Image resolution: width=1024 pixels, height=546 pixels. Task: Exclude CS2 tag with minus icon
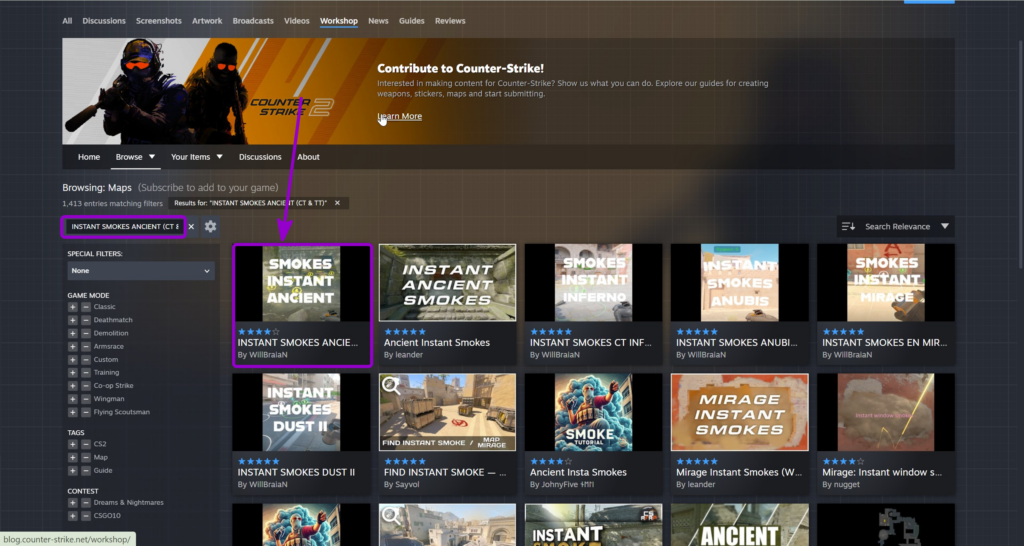(x=86, y=444)
